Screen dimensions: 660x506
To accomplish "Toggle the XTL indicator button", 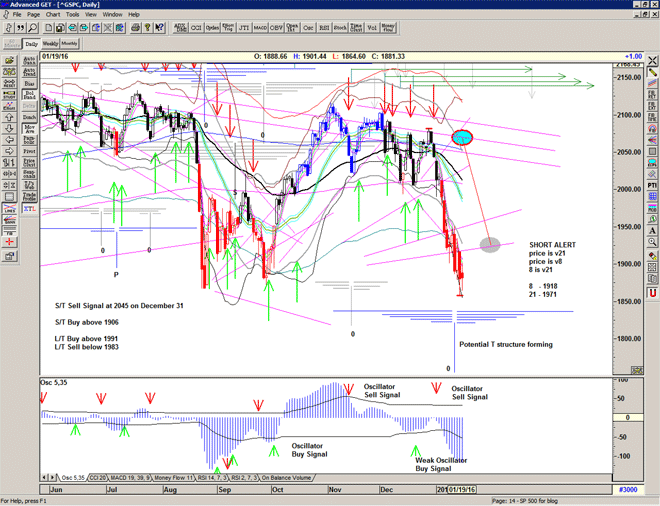I will (29, 209).
